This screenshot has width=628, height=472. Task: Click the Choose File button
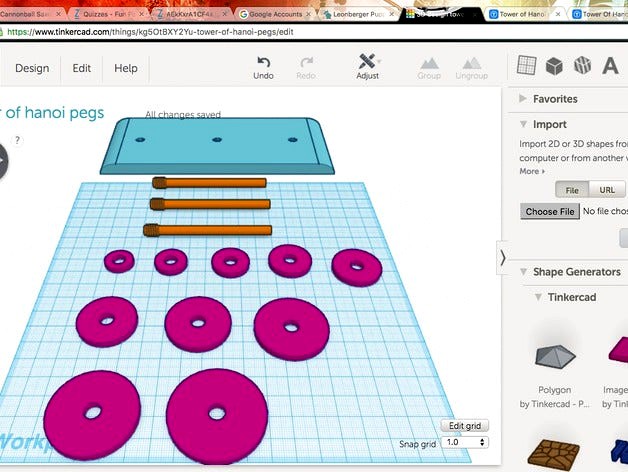(x=549, y=212)
